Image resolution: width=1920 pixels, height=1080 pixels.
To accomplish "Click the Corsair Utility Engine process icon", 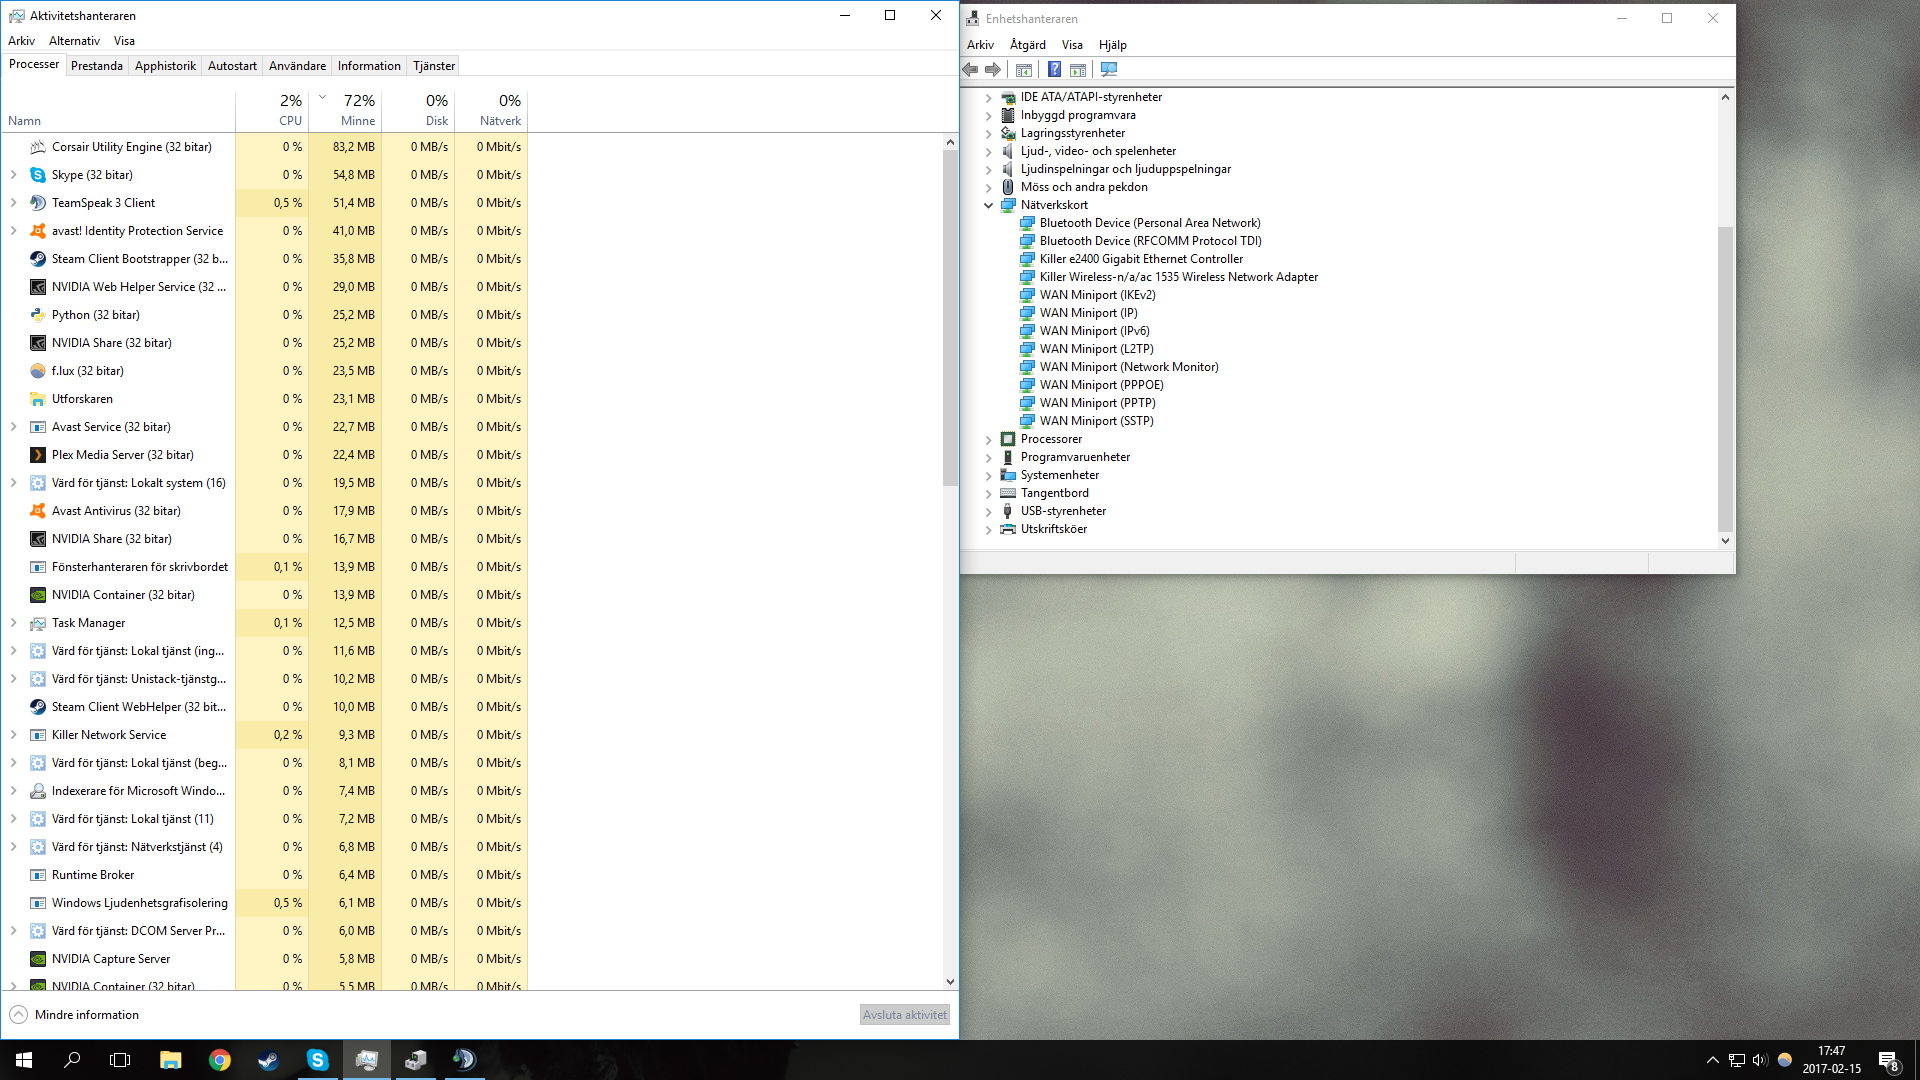I will click(38, 147).
